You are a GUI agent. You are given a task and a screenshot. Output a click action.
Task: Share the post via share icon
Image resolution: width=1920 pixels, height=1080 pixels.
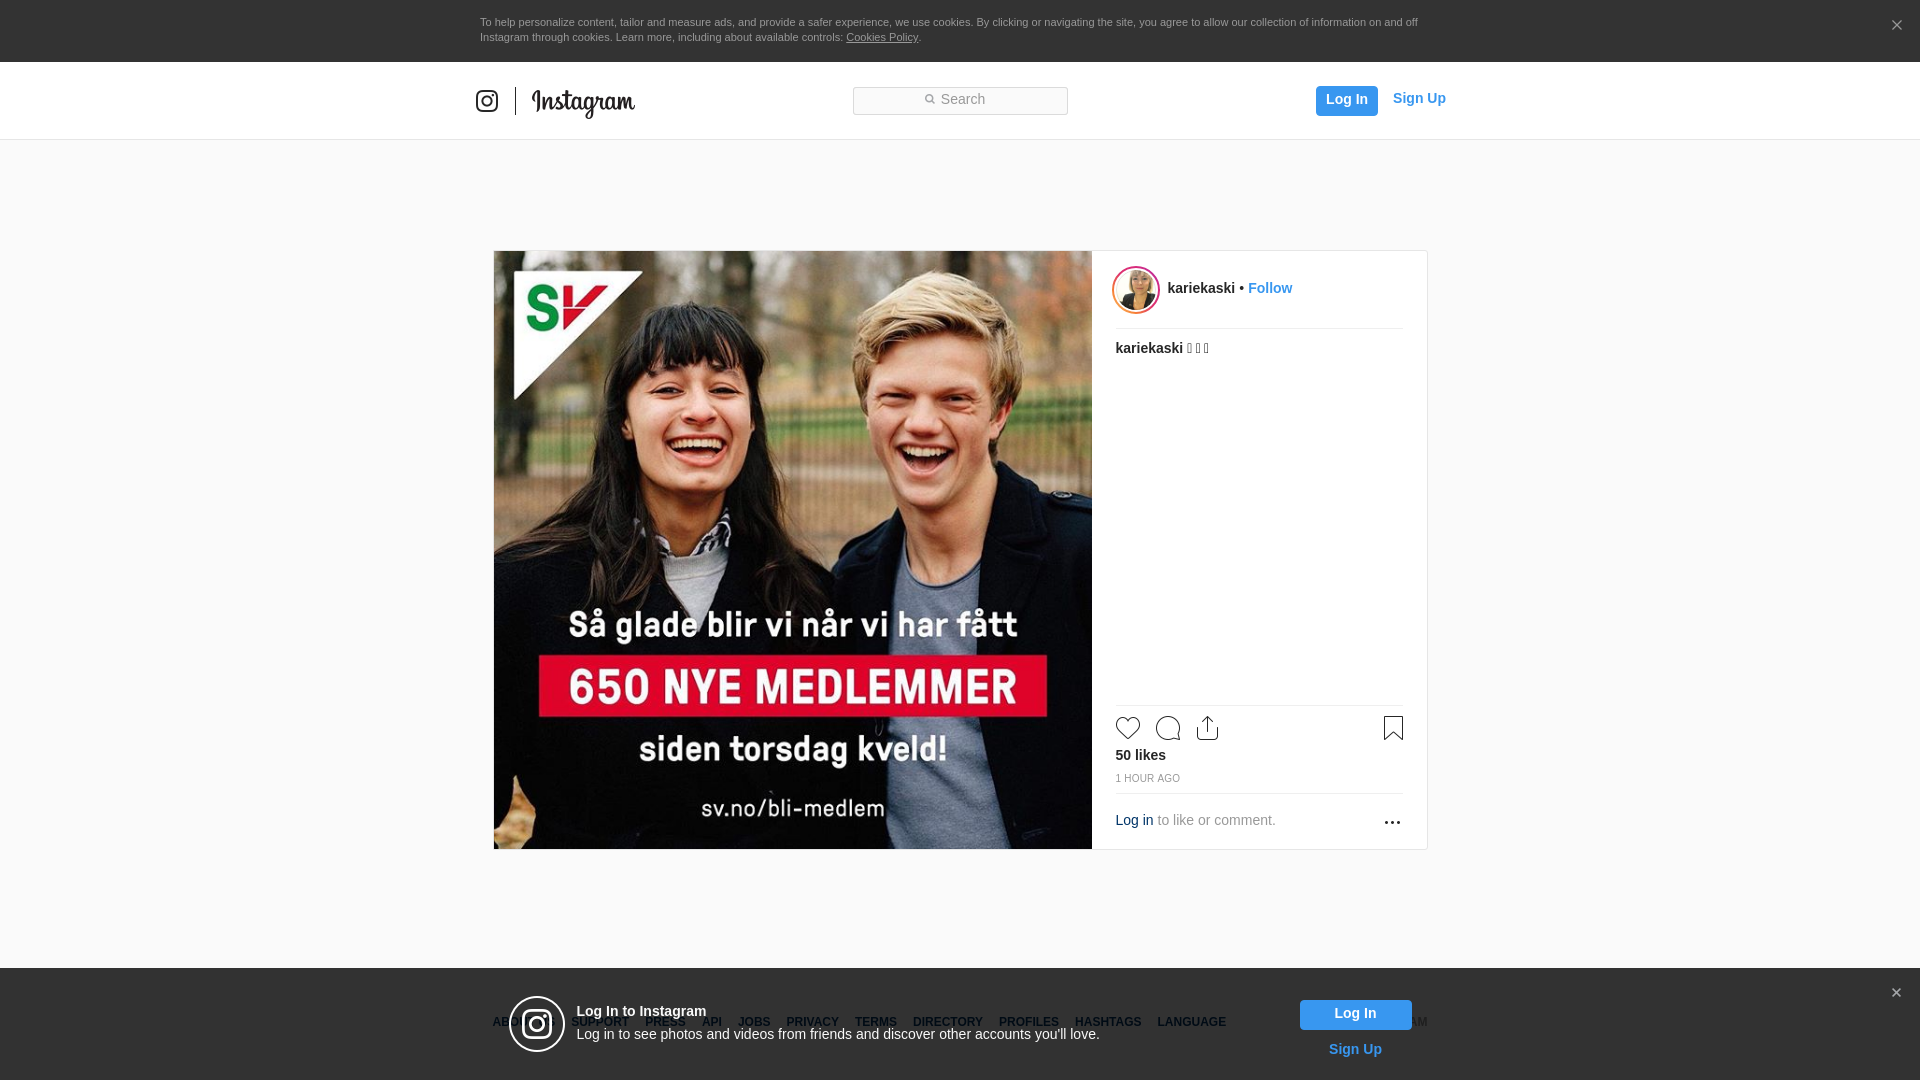point(1208,728)
